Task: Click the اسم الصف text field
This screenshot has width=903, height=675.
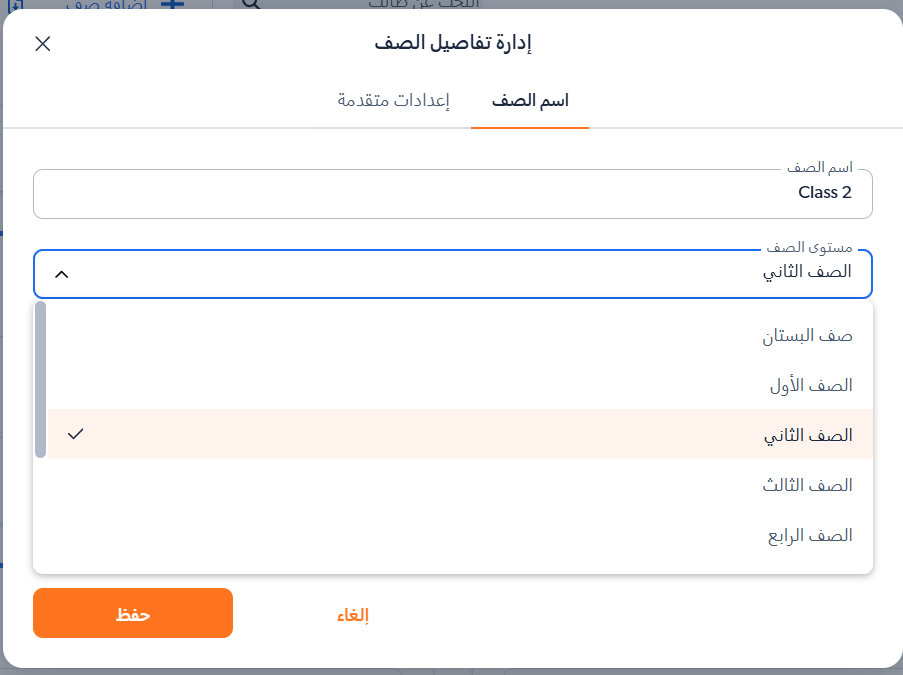Action: 452,193
